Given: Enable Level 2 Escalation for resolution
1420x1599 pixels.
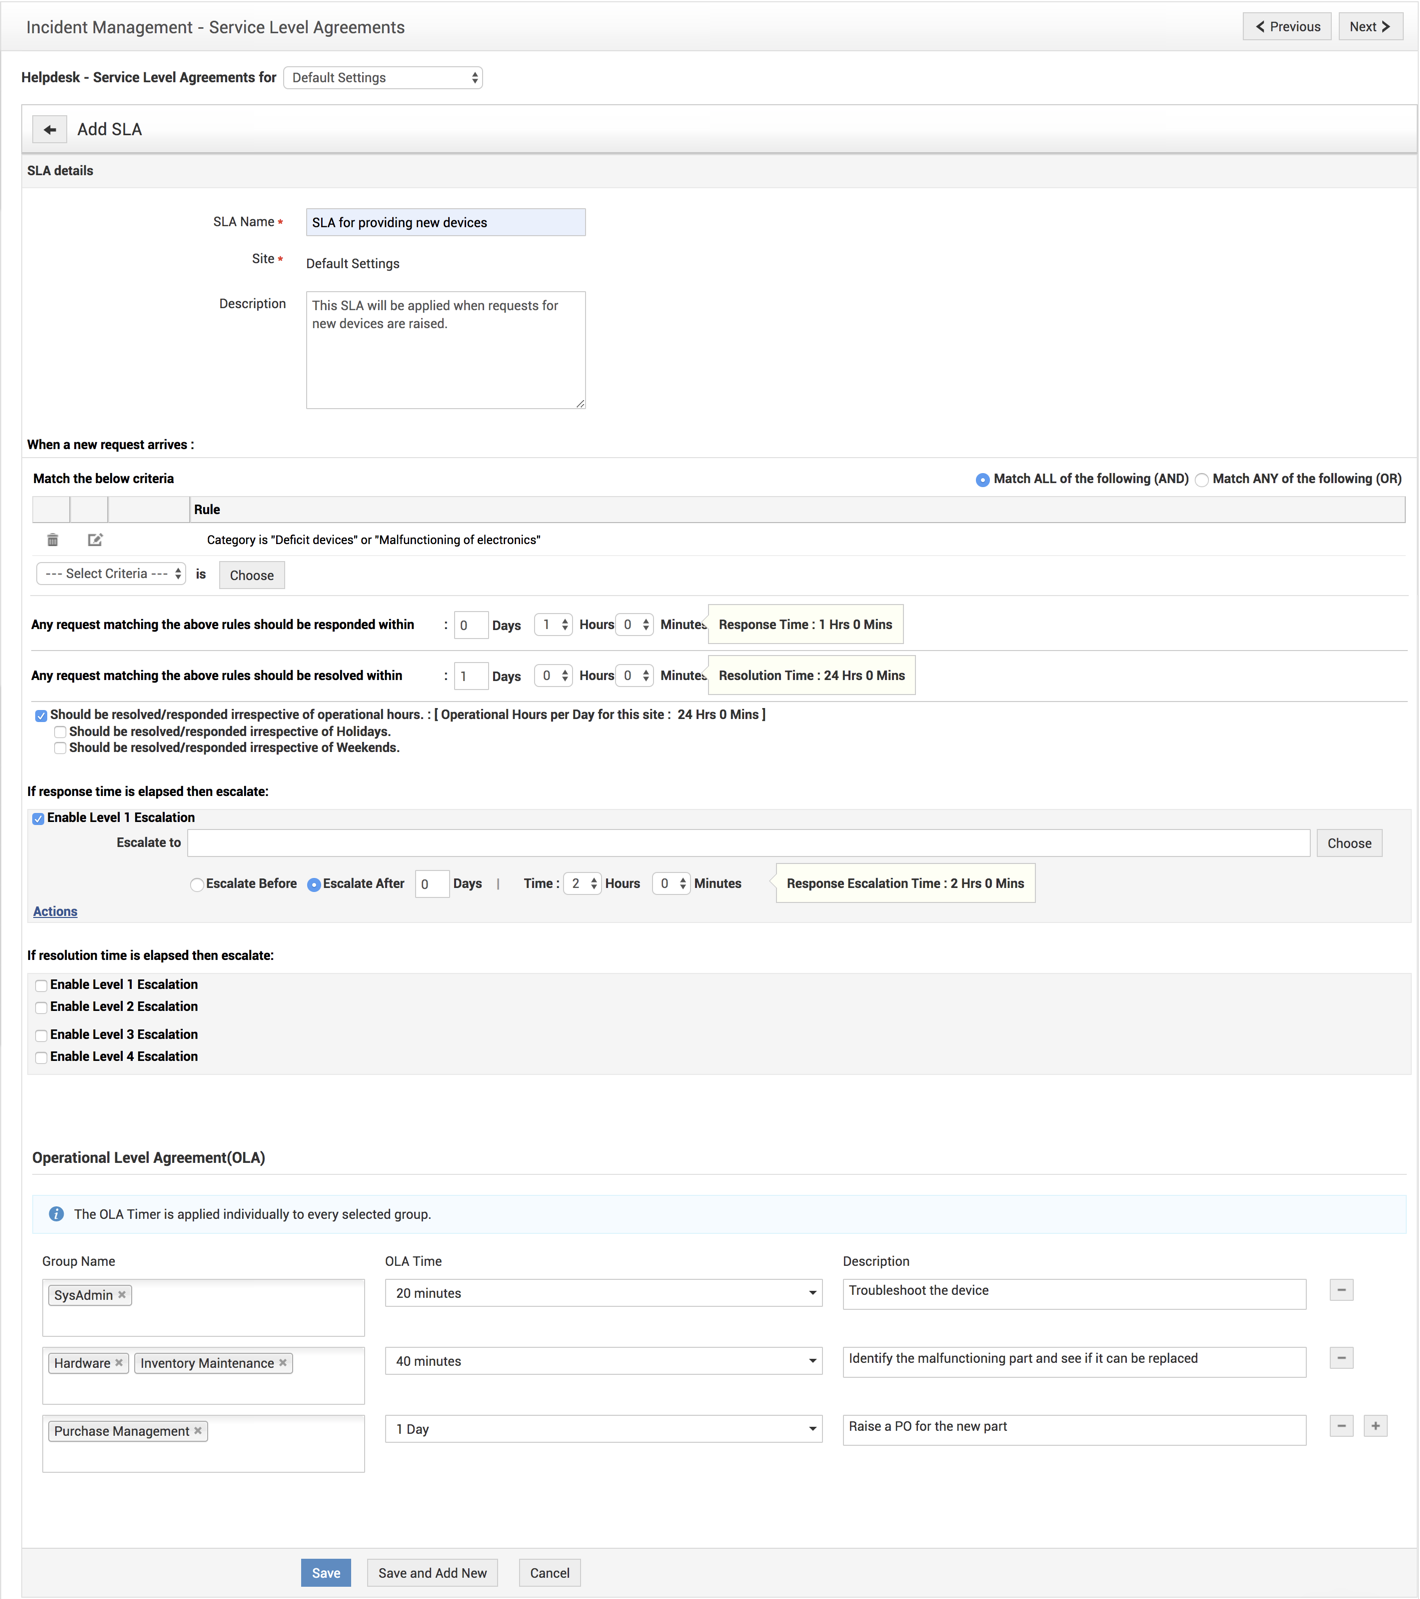Looking at the screenshot, I should tap(41, 1008).
